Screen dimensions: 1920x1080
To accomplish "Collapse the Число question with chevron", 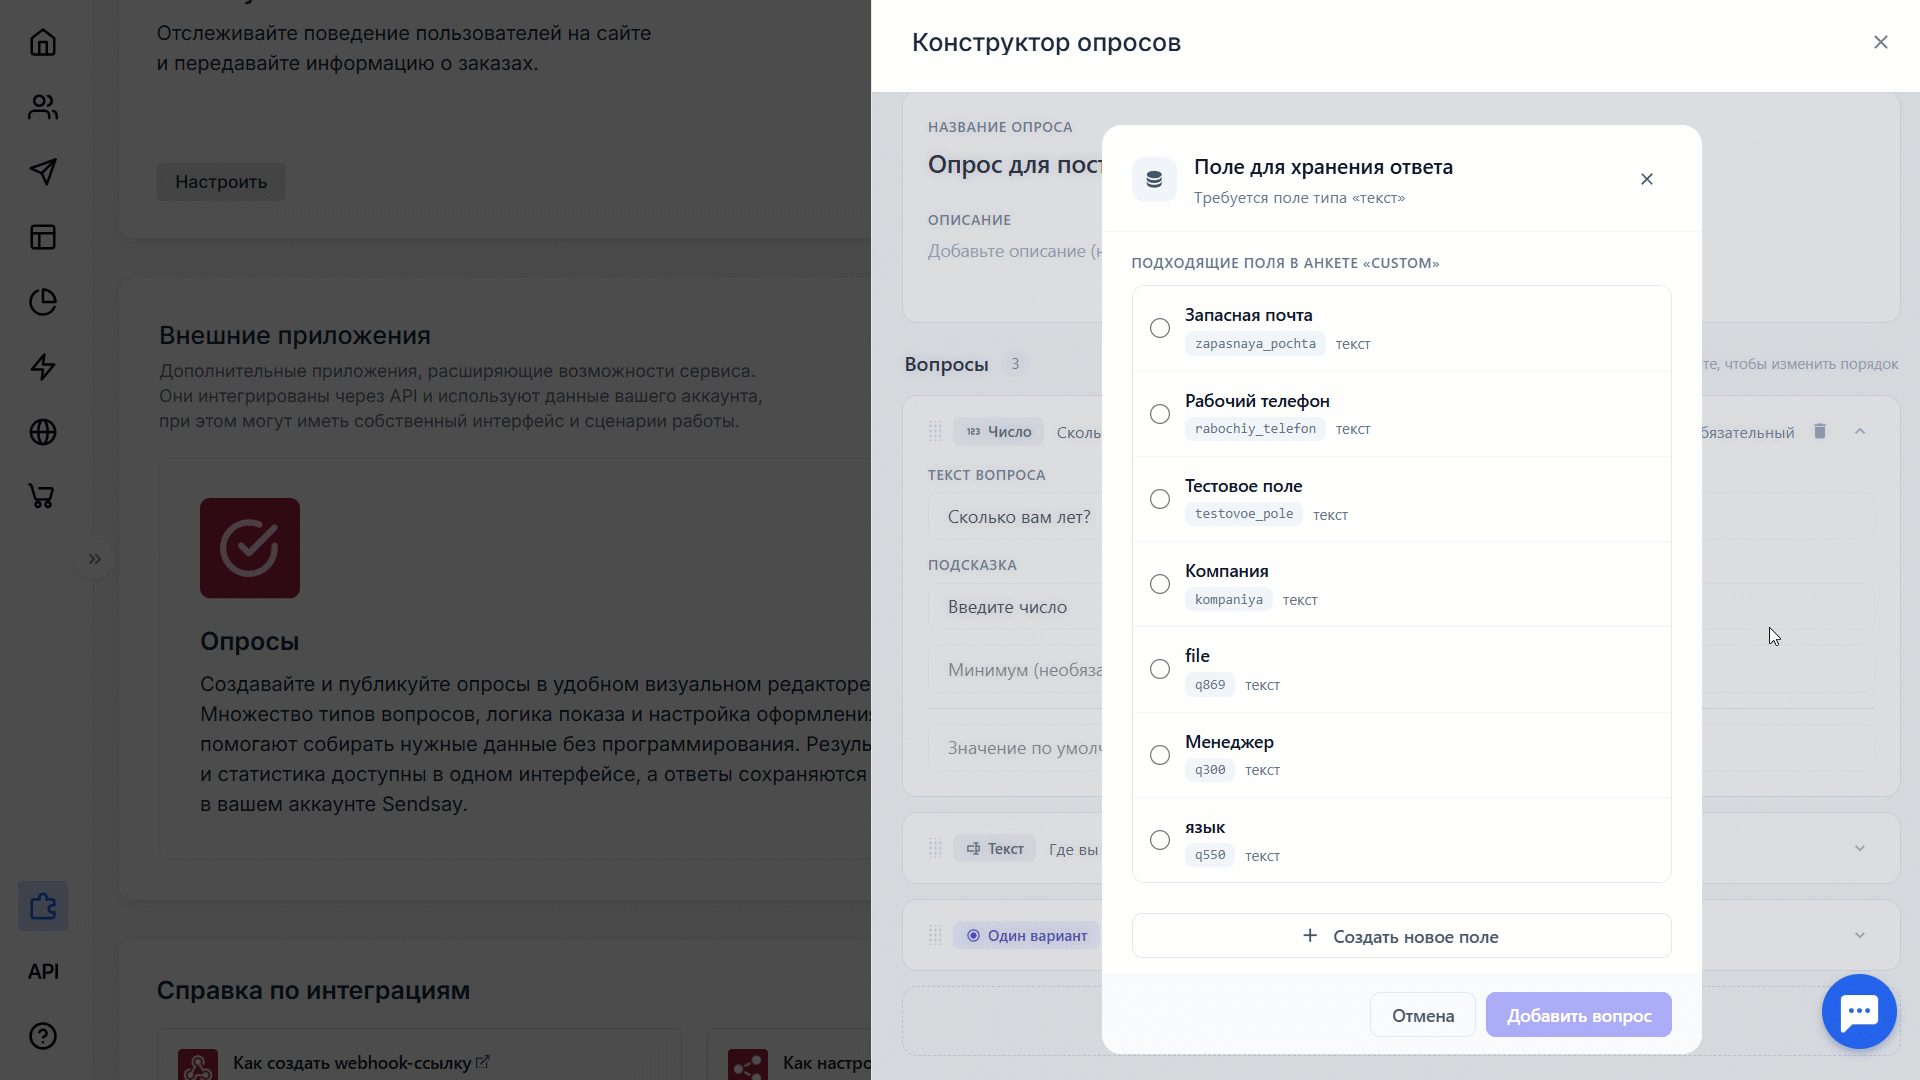I will coord(1860,431).
